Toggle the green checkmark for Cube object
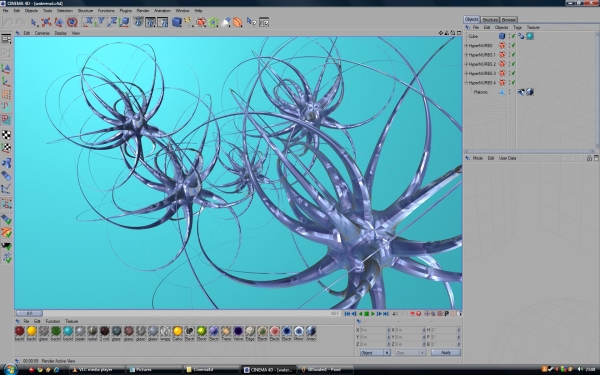This screenshot has height=375, width=600. coord(514,36)
